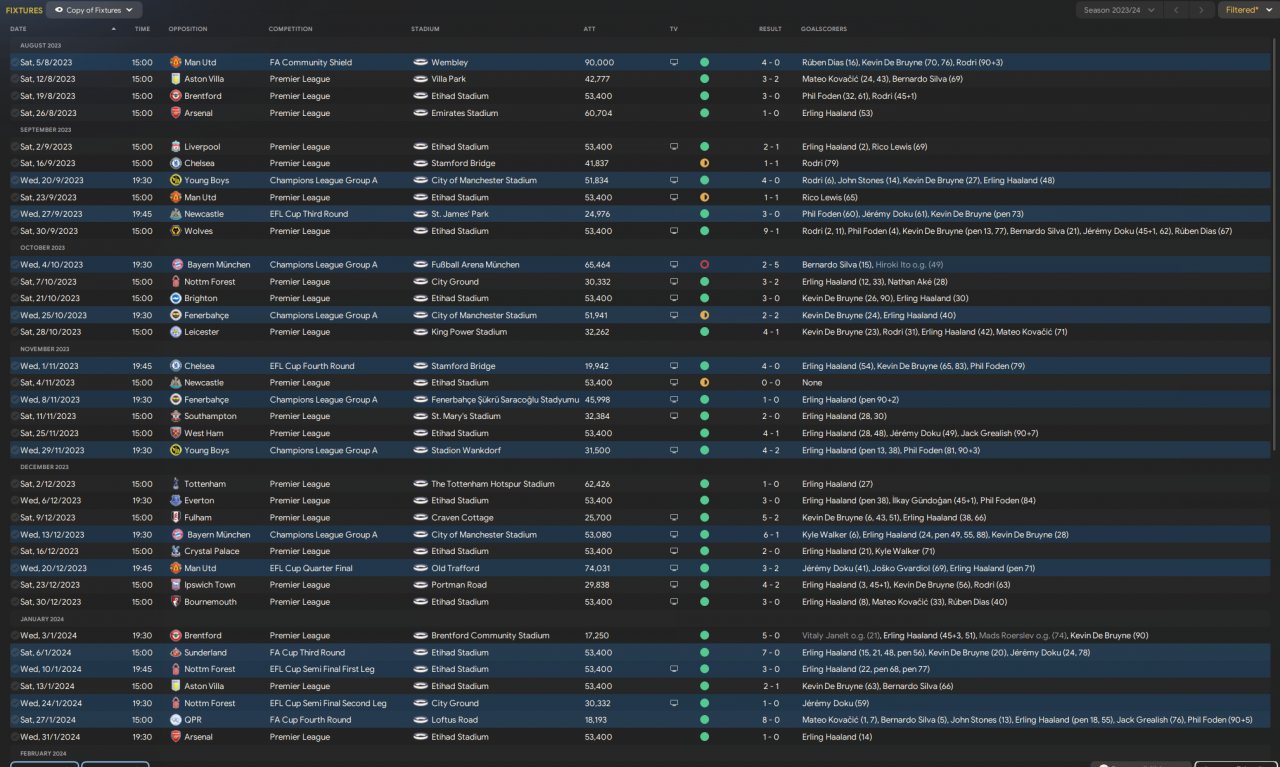Open the King Power Stadium link
Screen dimensions: 1280x767
[x=469, y=332]
